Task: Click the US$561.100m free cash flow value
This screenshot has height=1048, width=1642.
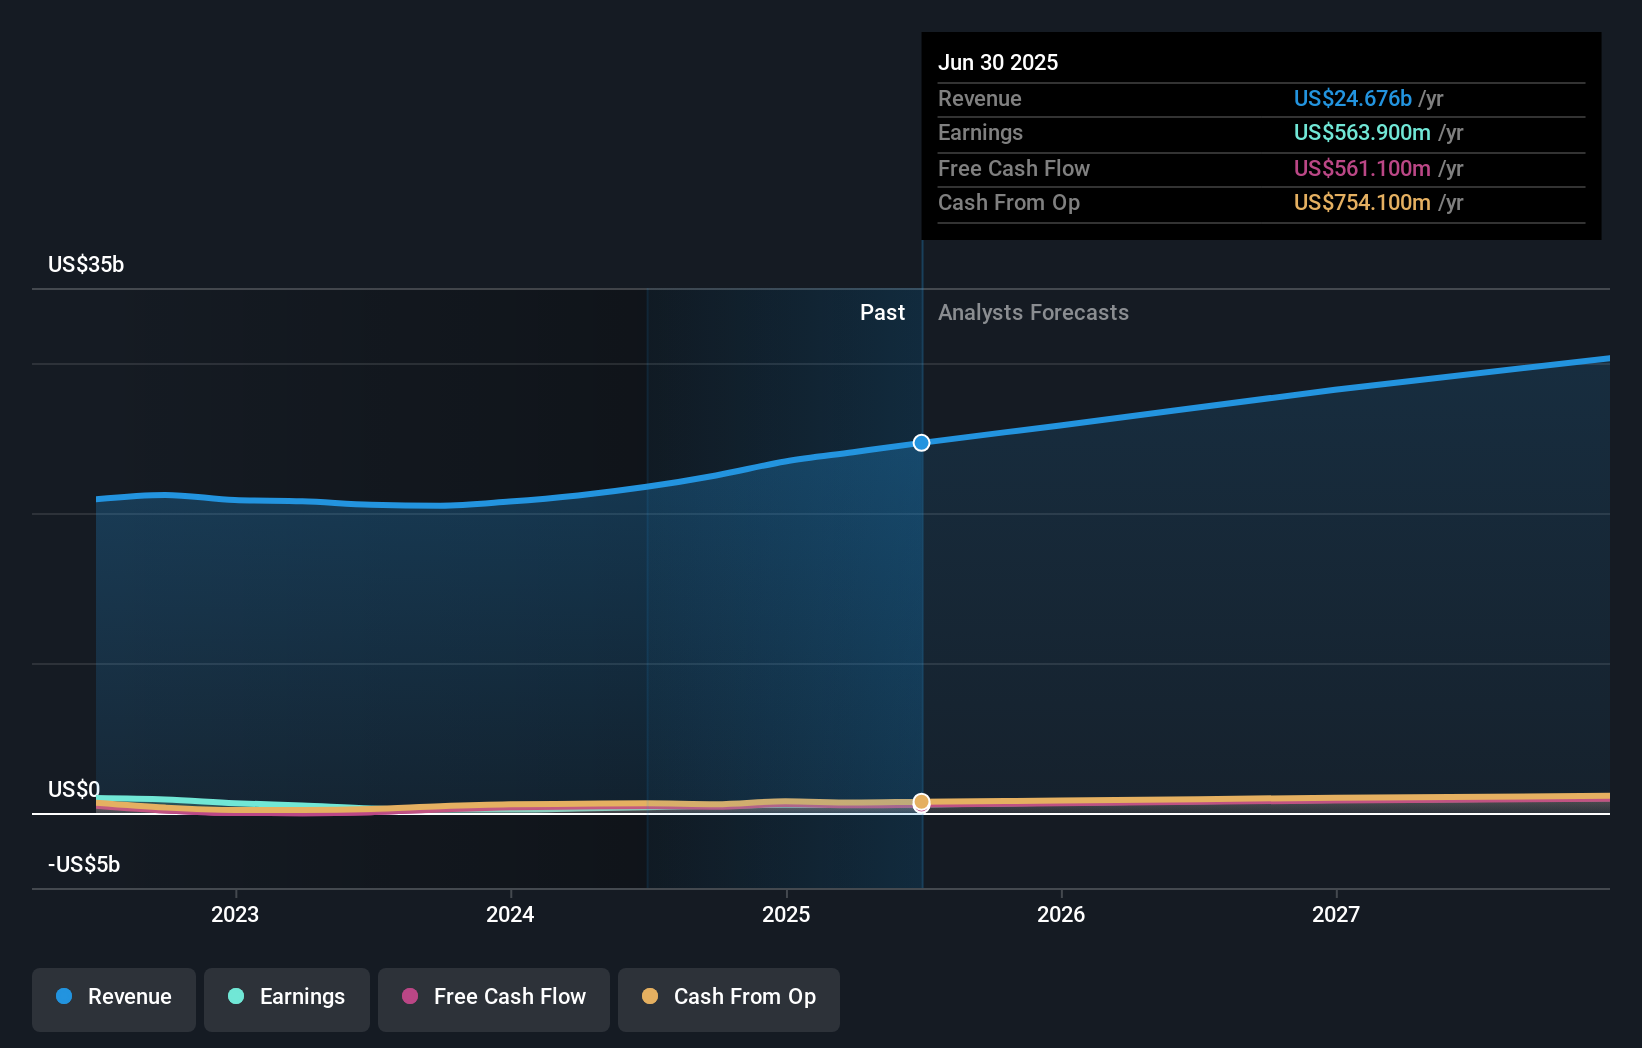Action: pyautogui.click(x=1362, y=168)
